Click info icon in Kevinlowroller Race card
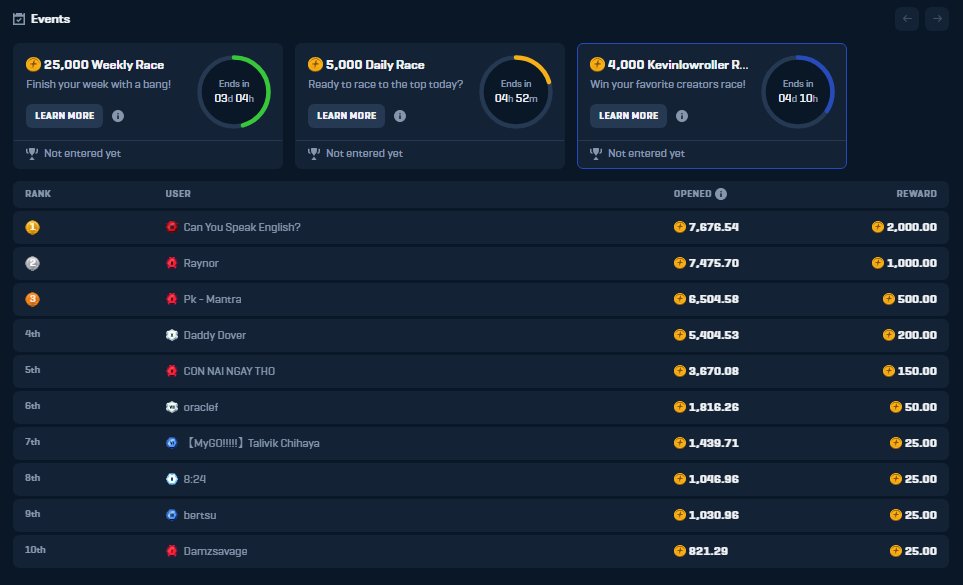This screenshot has height=585, width=963. click(682, 116)
